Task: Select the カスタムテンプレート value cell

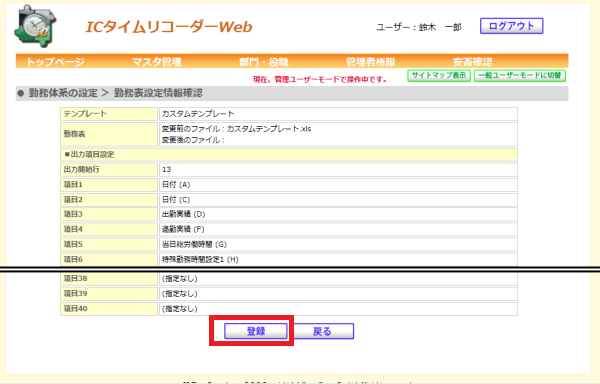Action: click(x=338, y=114)
